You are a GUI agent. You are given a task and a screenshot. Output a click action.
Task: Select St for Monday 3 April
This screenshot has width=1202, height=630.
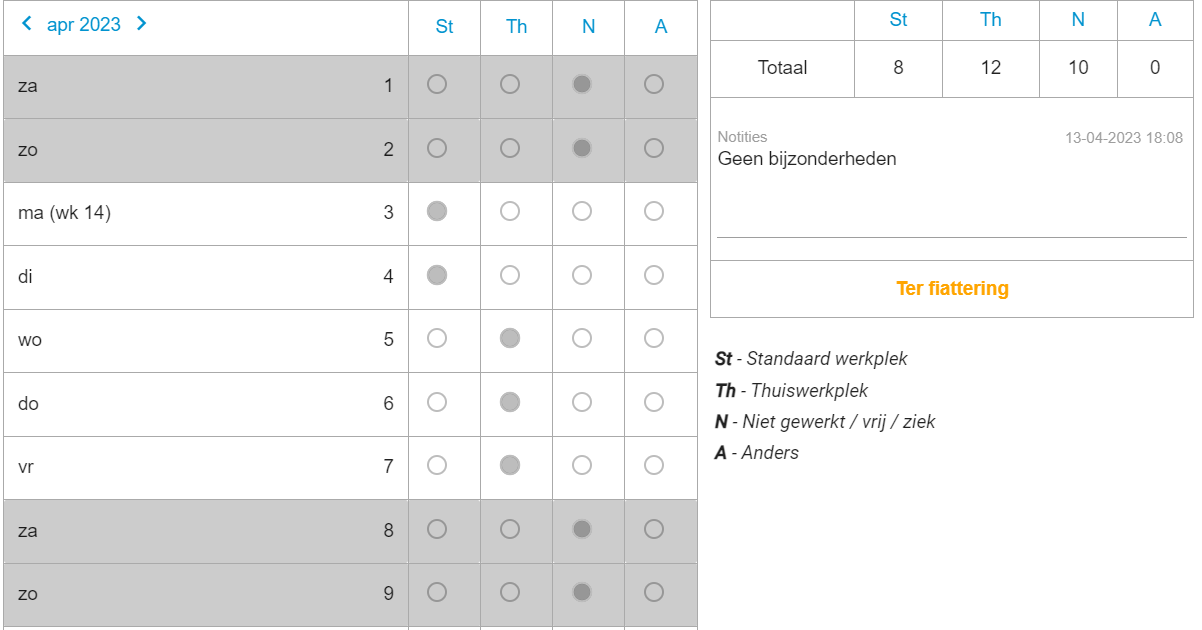pyautogui.click(x=437, y=211)
